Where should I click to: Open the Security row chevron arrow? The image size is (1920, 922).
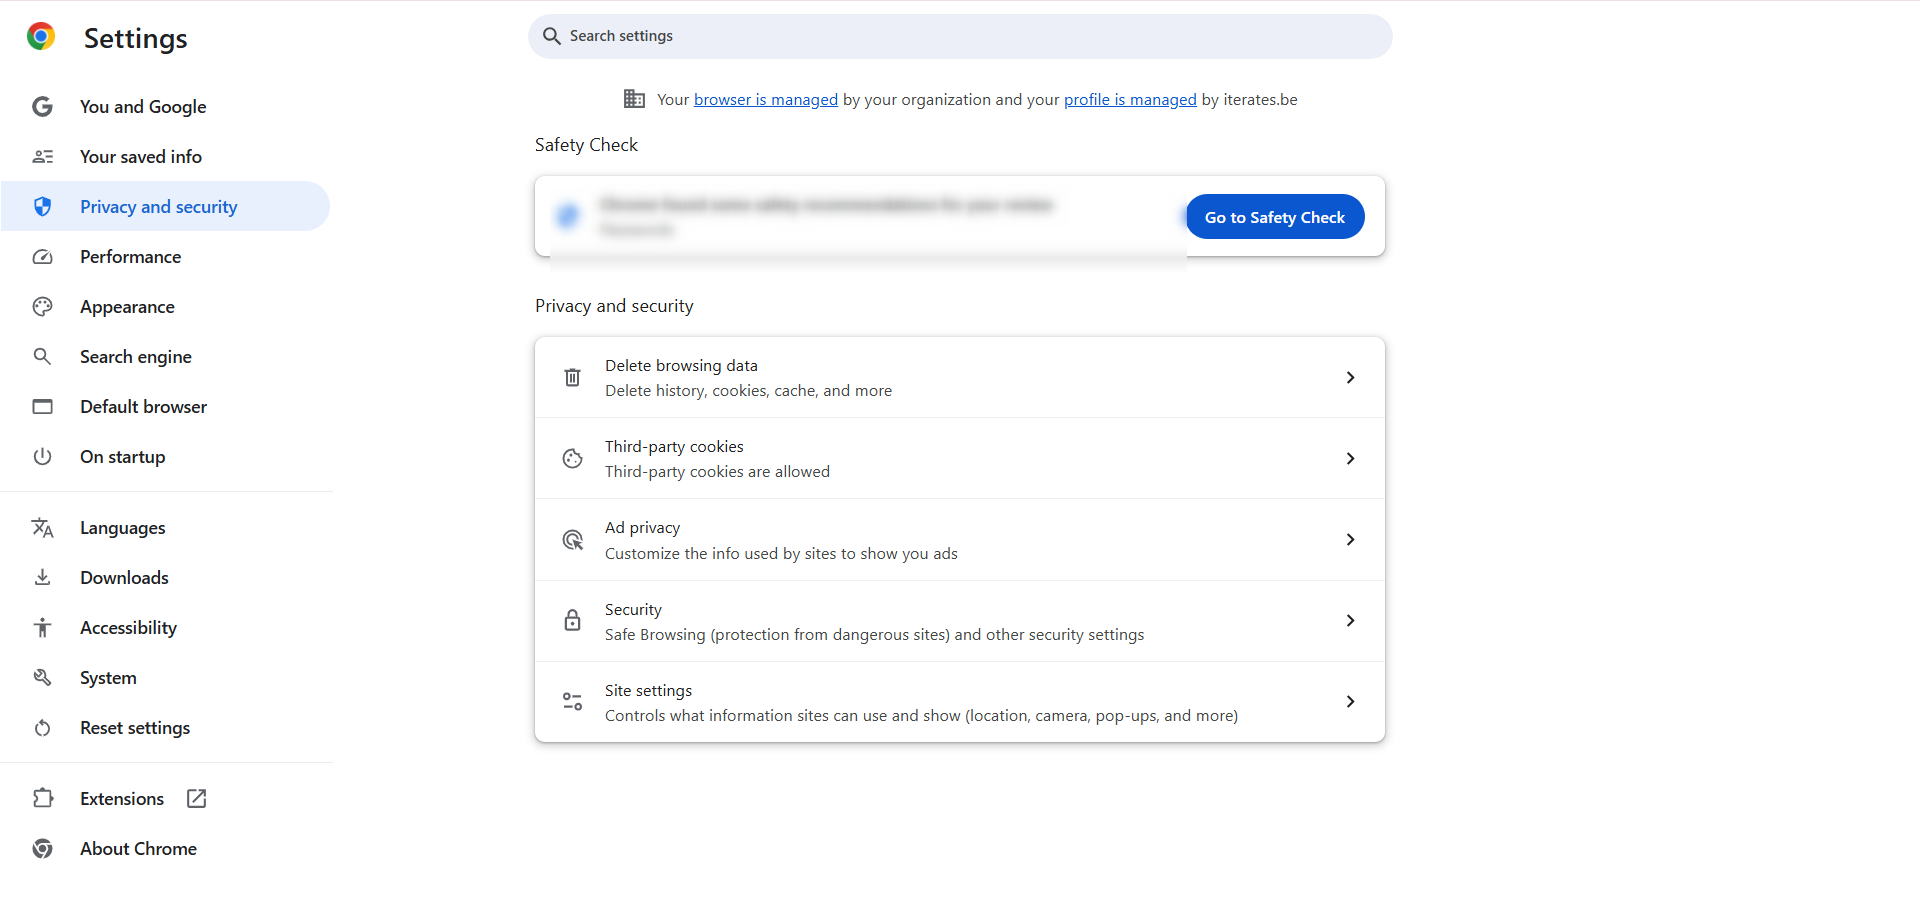(1350, 621)
